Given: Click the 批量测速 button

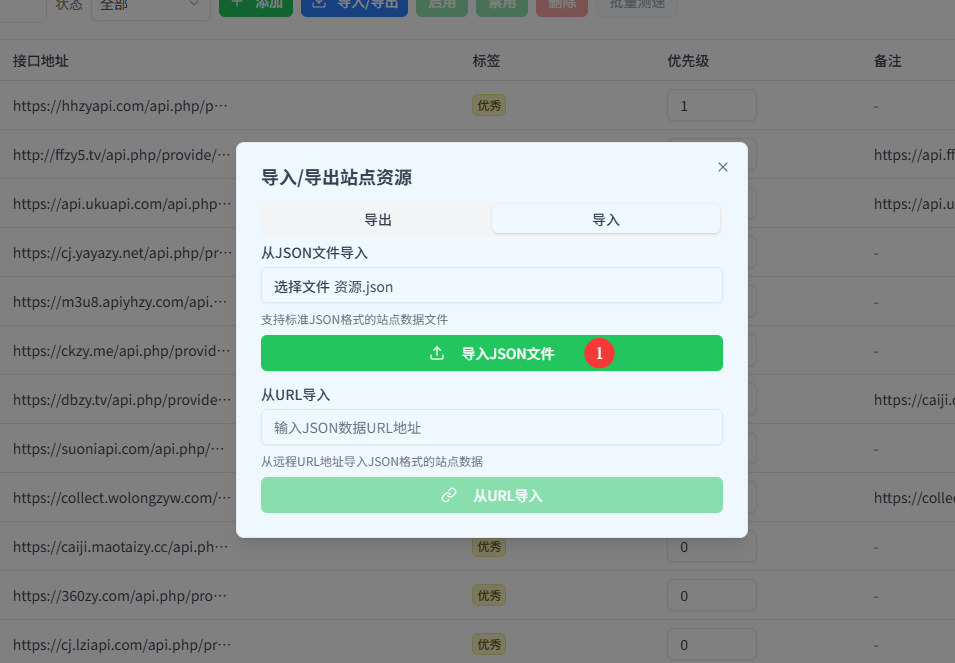Looking at the screenshot, I should click(x=636, y=6).
